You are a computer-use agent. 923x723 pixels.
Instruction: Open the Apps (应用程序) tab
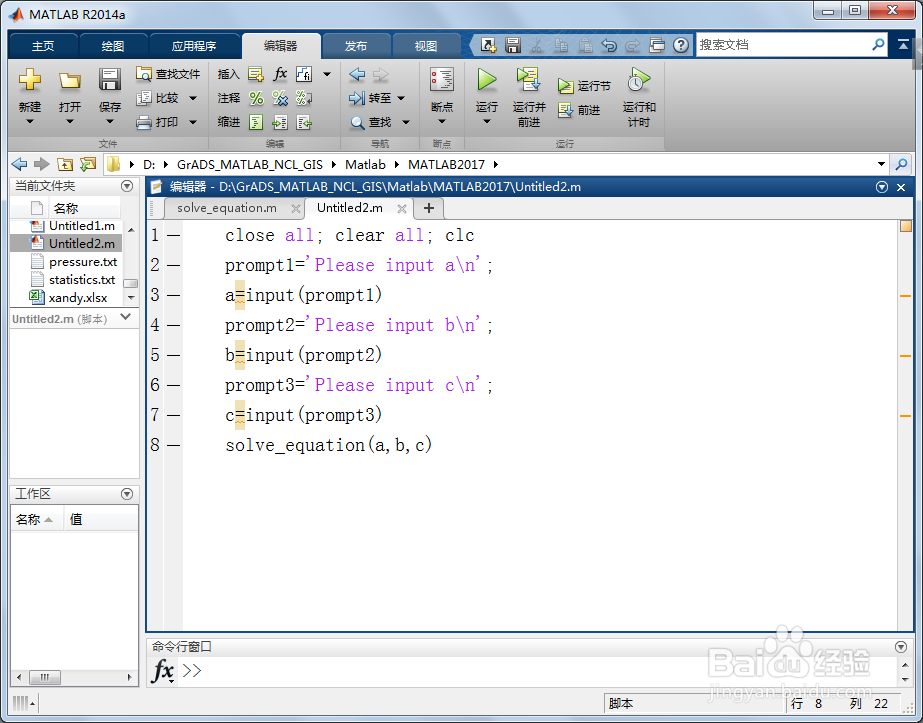tap(194, 46)
